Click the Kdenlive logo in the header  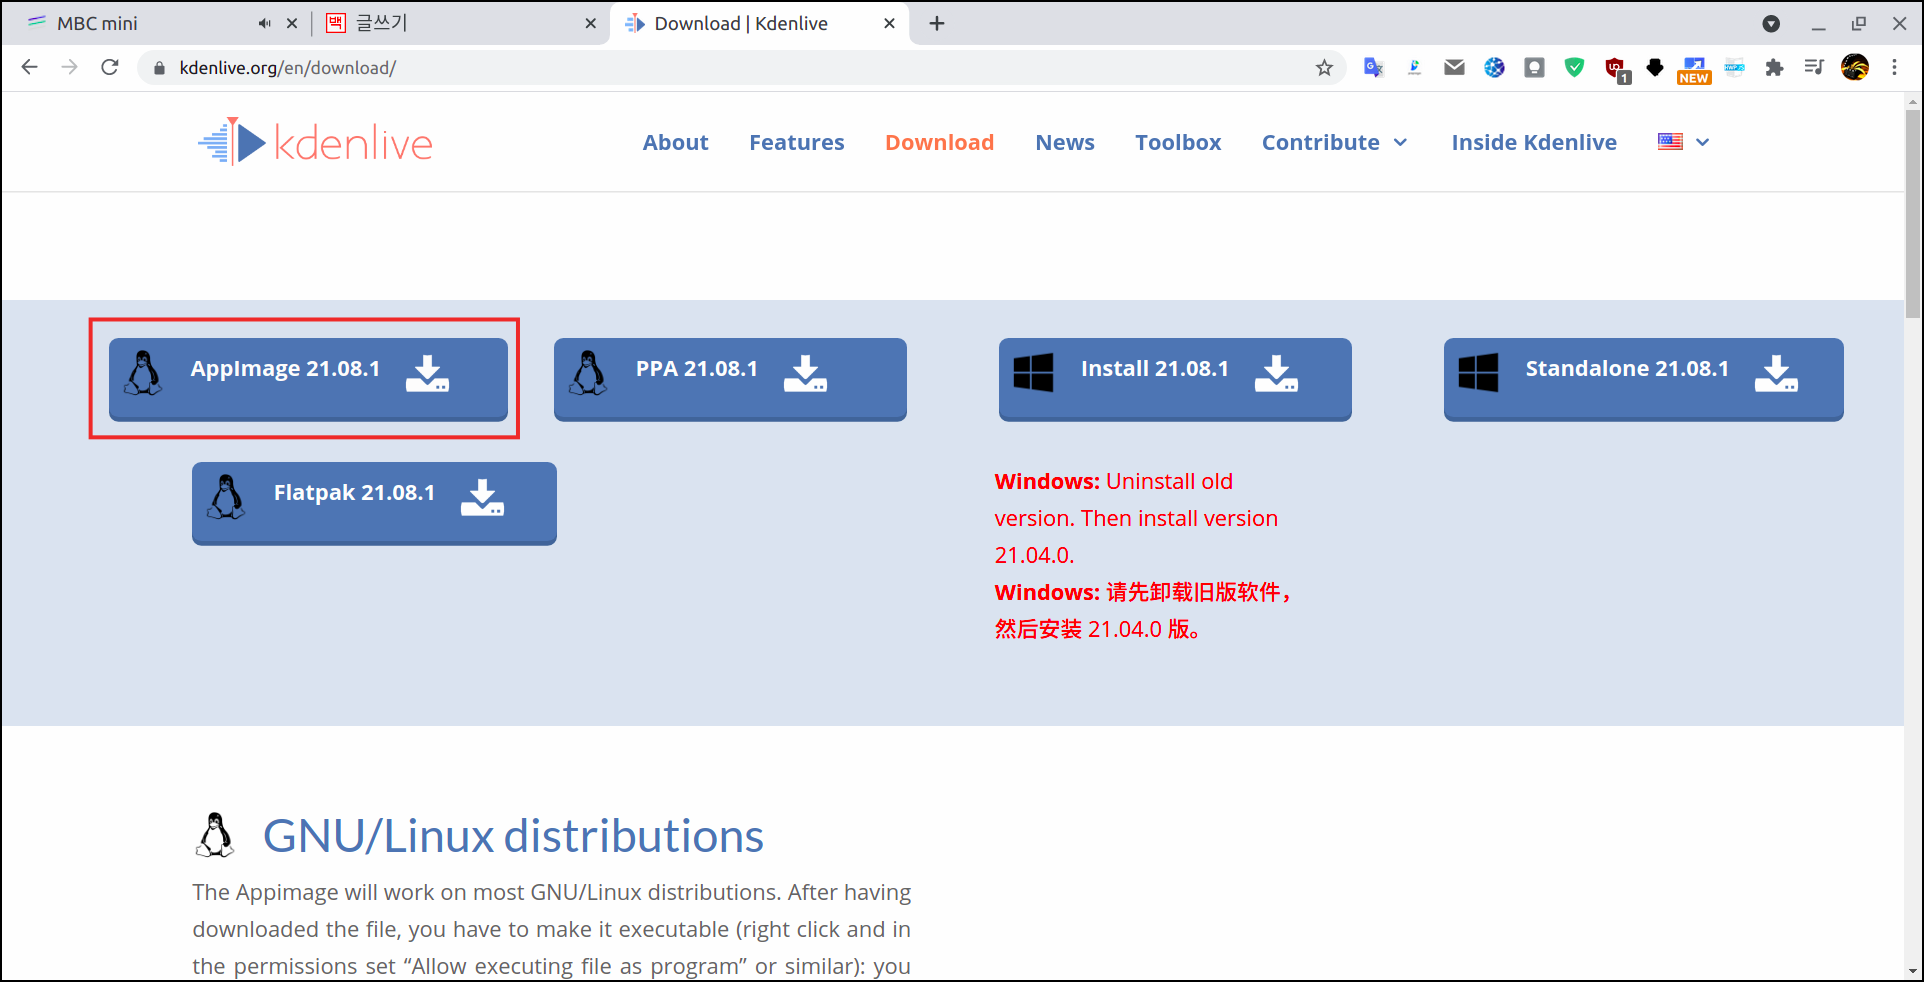pyautogui.click(x=315, y=142)
